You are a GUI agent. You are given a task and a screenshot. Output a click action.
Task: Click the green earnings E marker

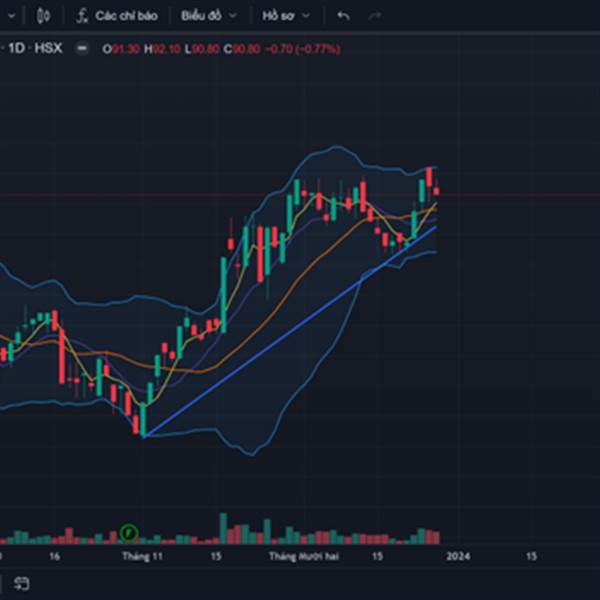click(129, 532)
